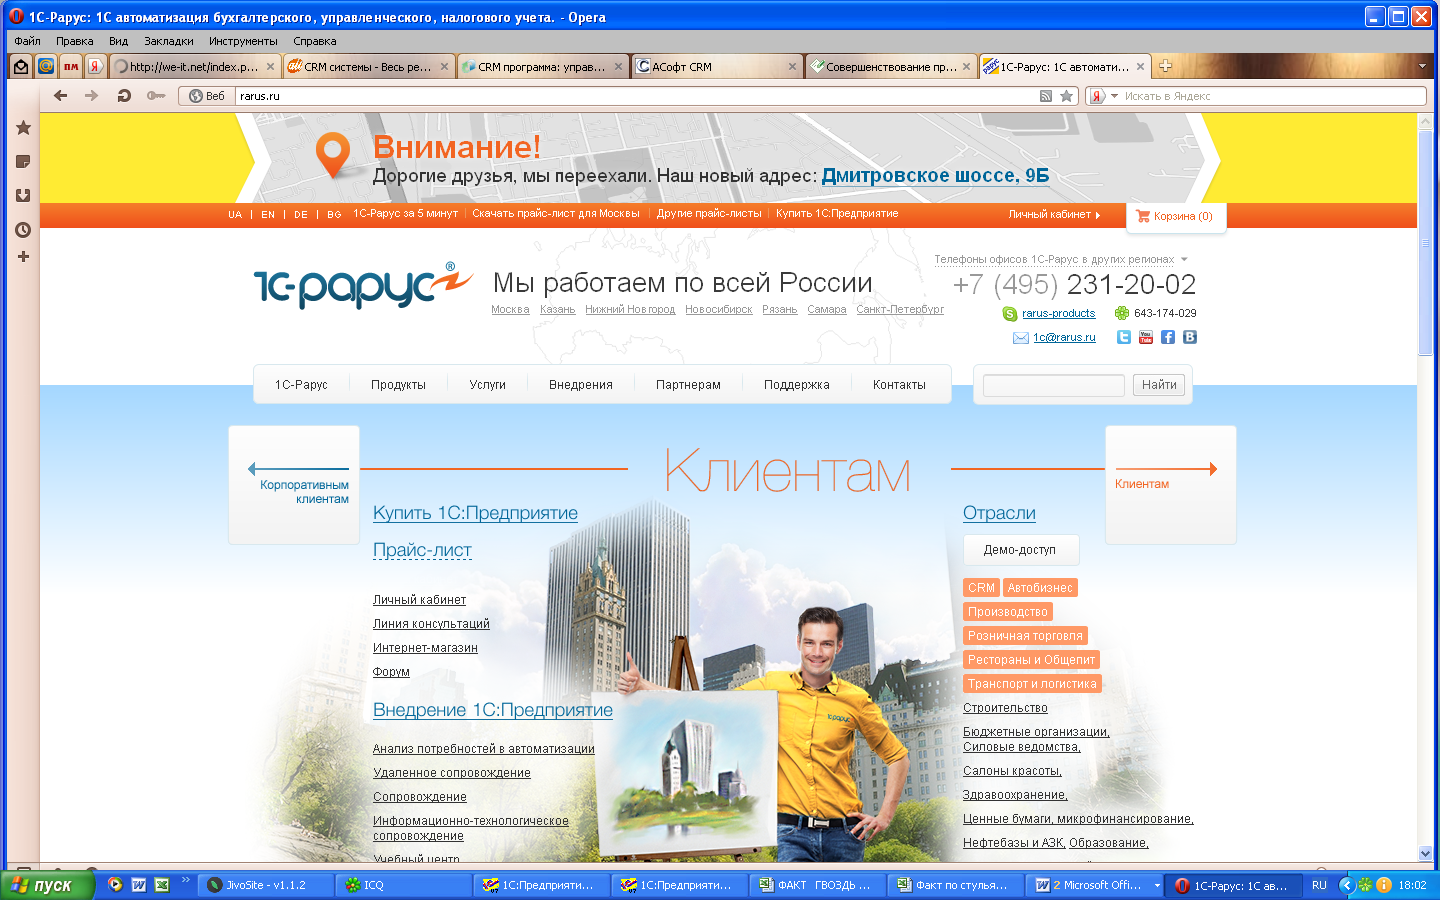The height and width of the screenshot is (900, 1440).
Task: Open the Start button пуск
Action: coord(47,885)
